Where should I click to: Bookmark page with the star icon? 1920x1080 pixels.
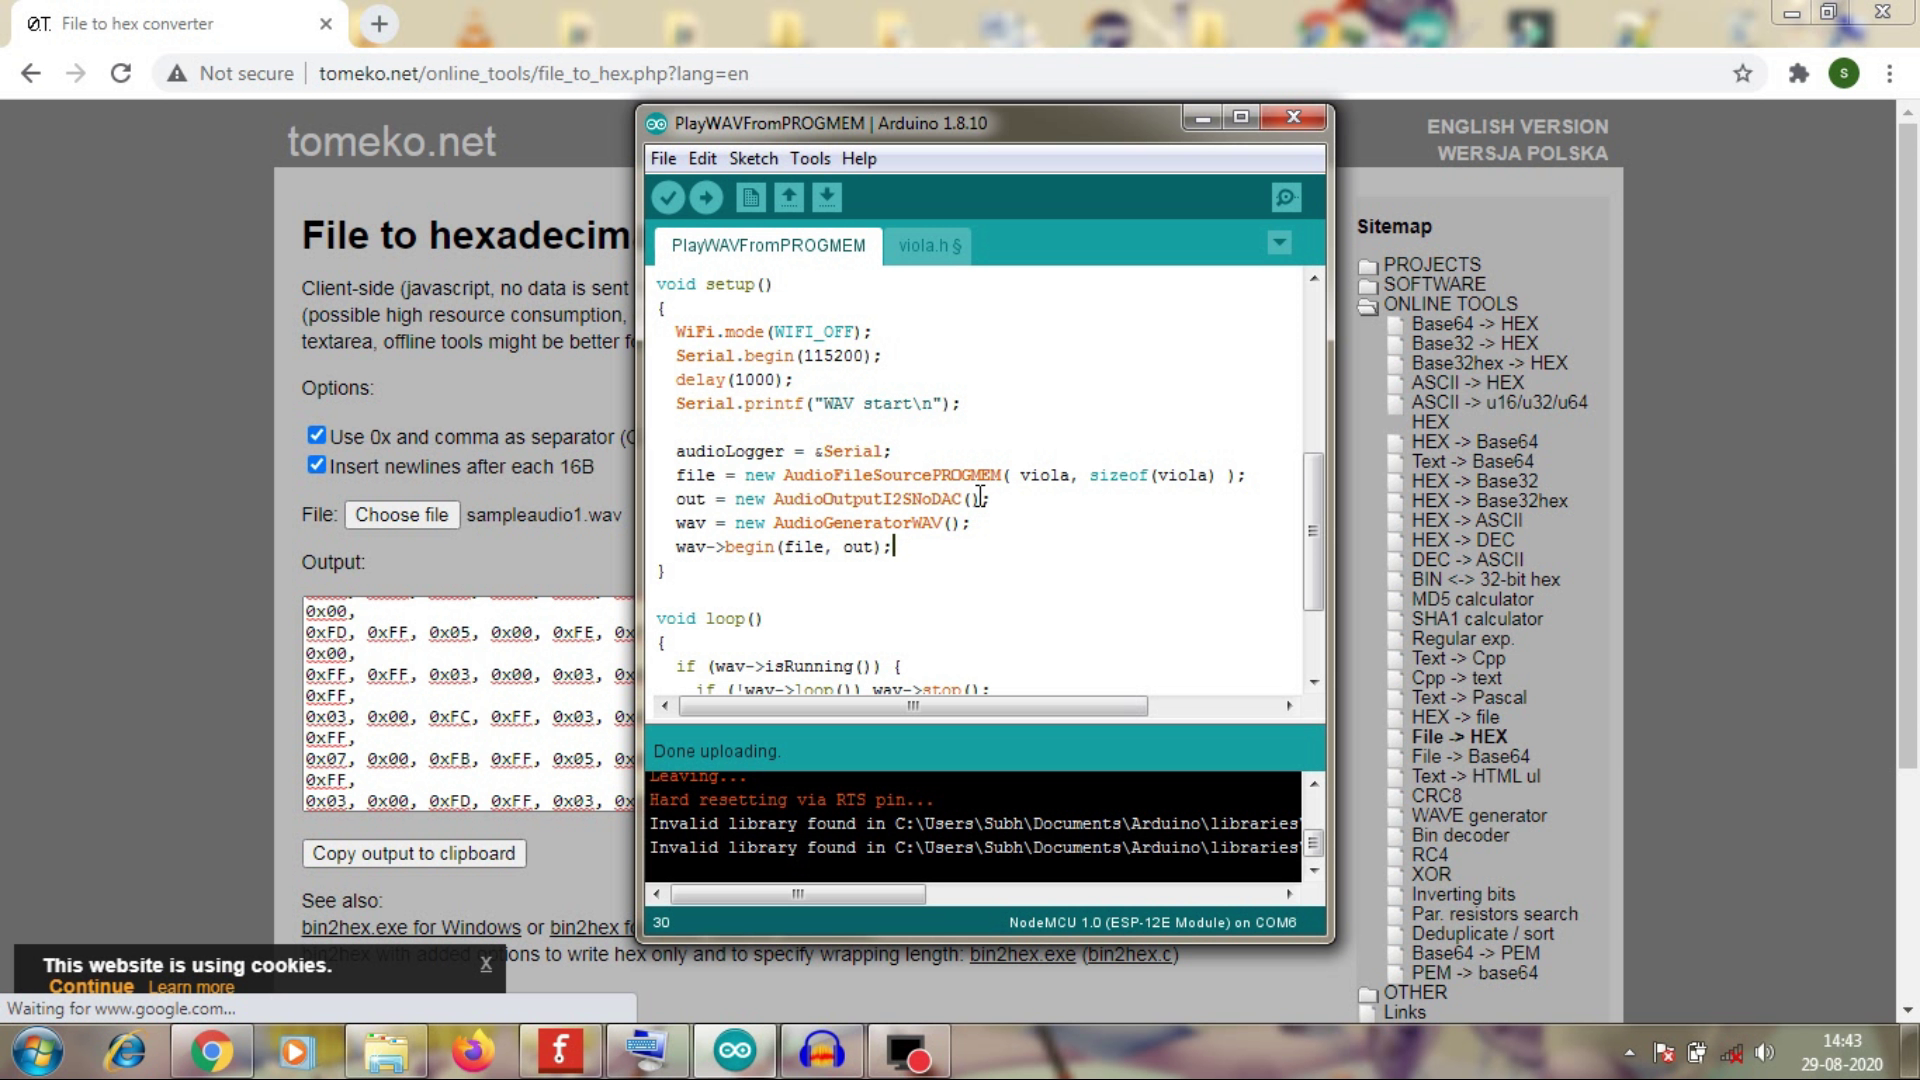point(1743,73)
